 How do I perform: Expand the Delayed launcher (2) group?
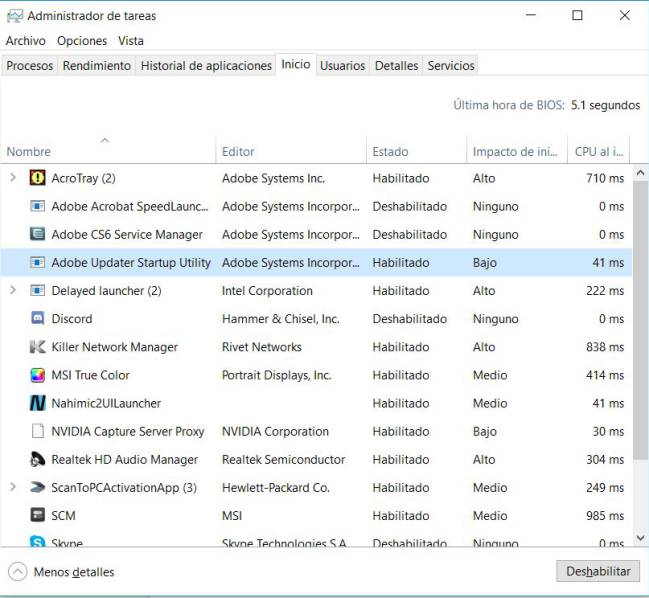click(x=13, y=290)
